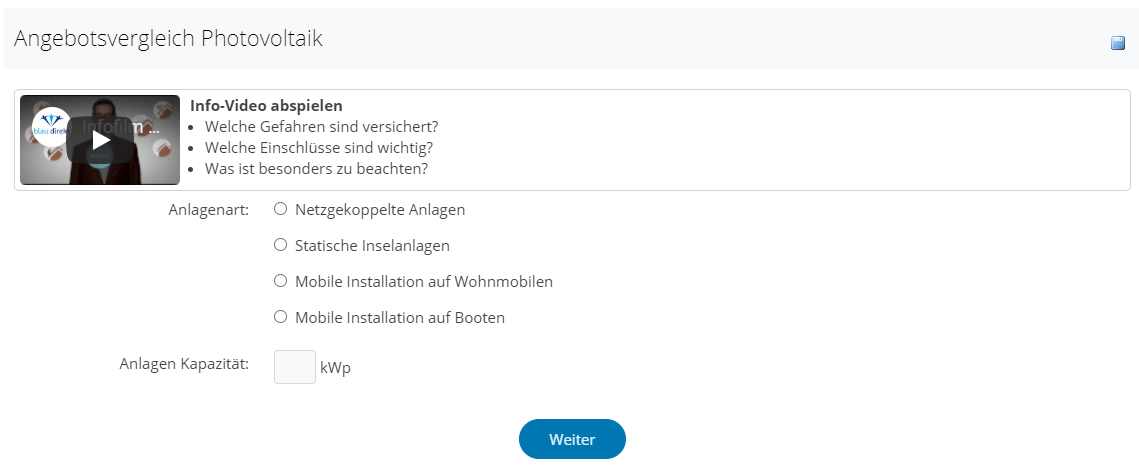Click 'Welche Gefahren sind versichert?' bullet text
The width and height of the screenshot is (1139, 470).
pyautogui.click(x=321, y=126)
